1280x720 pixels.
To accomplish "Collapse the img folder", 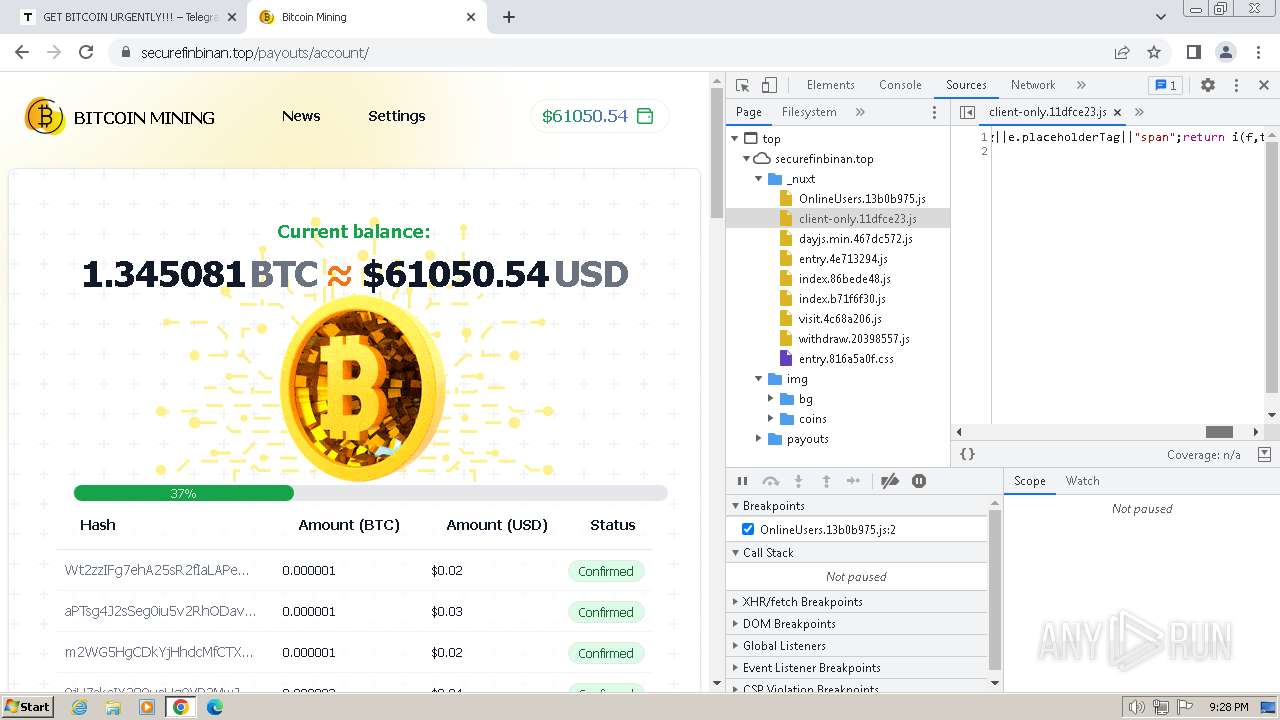I will pos(759,379).
